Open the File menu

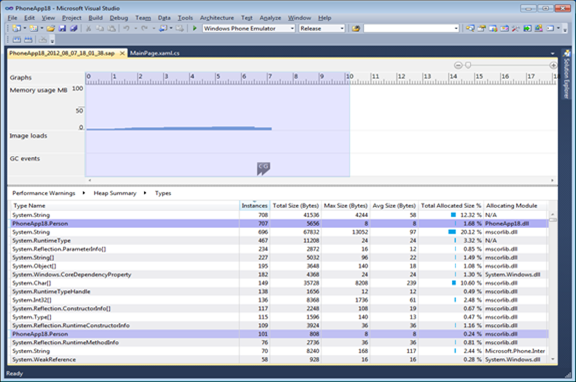(12, 18)
